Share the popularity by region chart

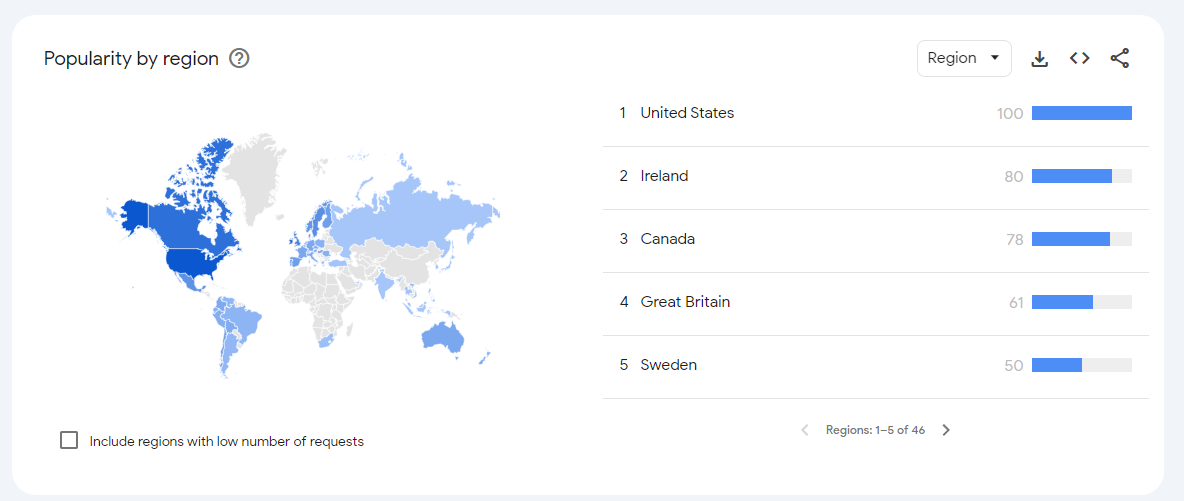tap(1120, 58)
